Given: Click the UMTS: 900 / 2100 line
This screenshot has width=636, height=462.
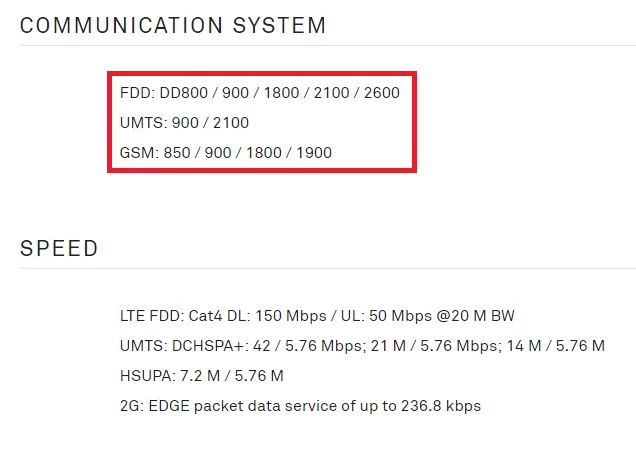Looking at the screenshot, I should 184,123.
